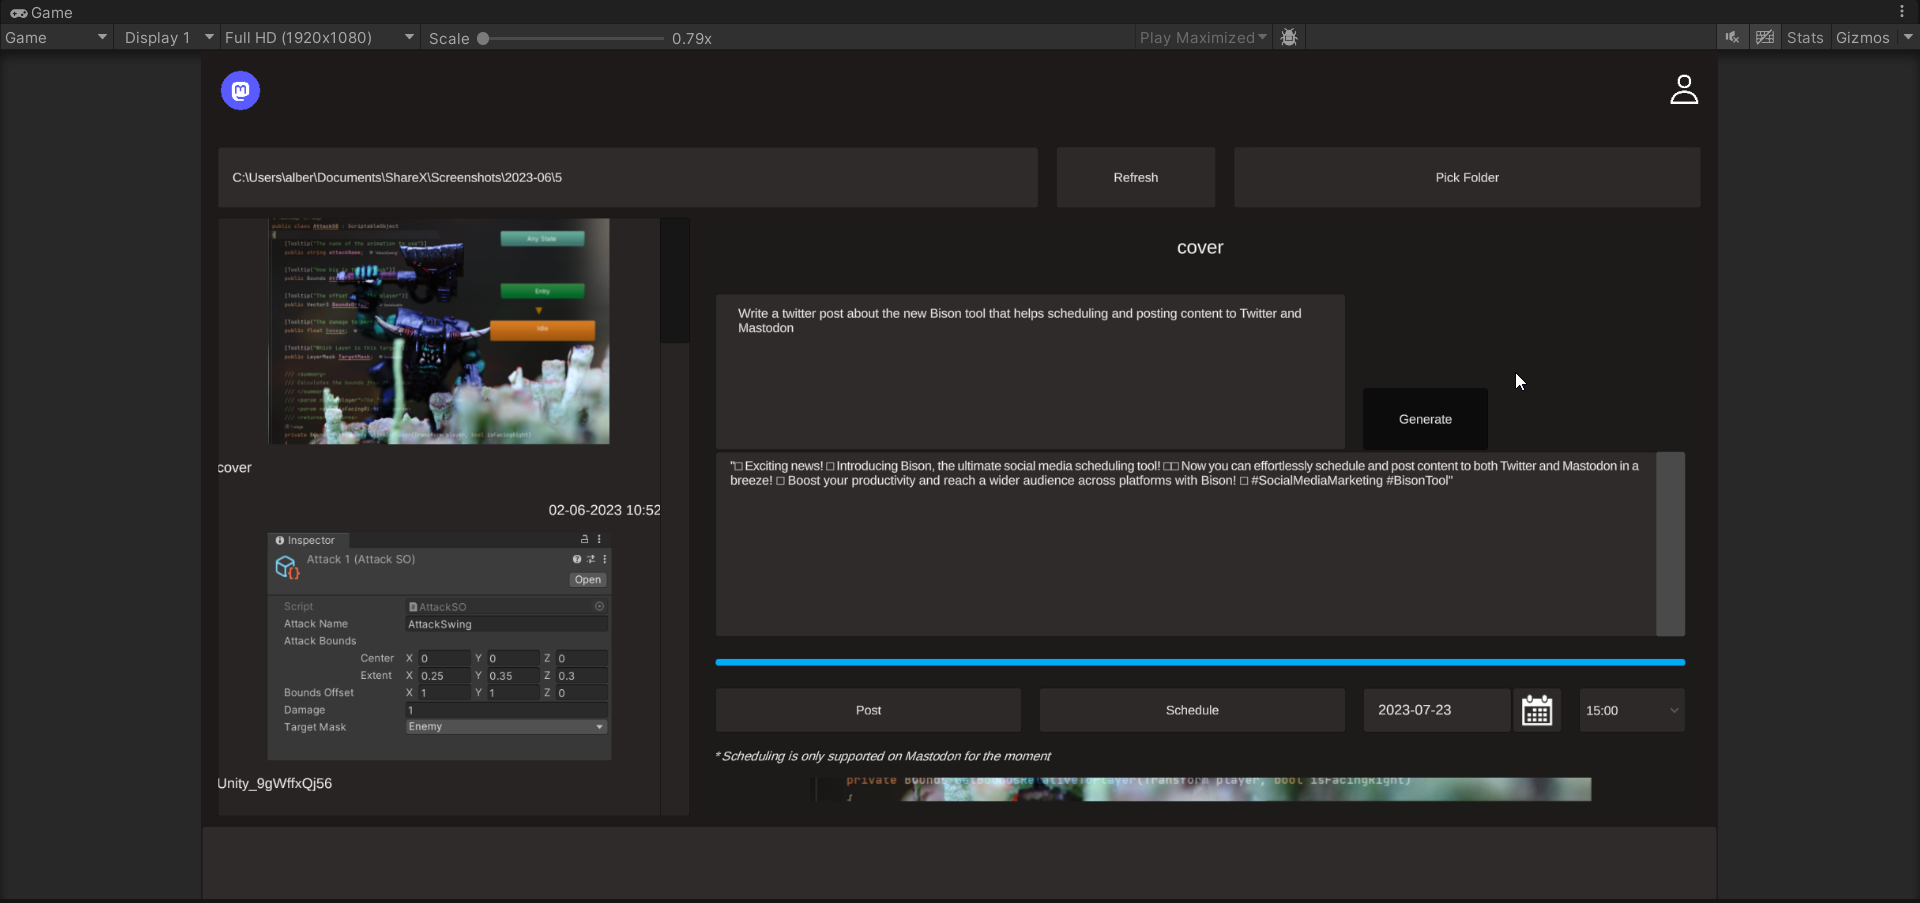Click the Refresh button

pyautogui.click(x=1136, y=178)
